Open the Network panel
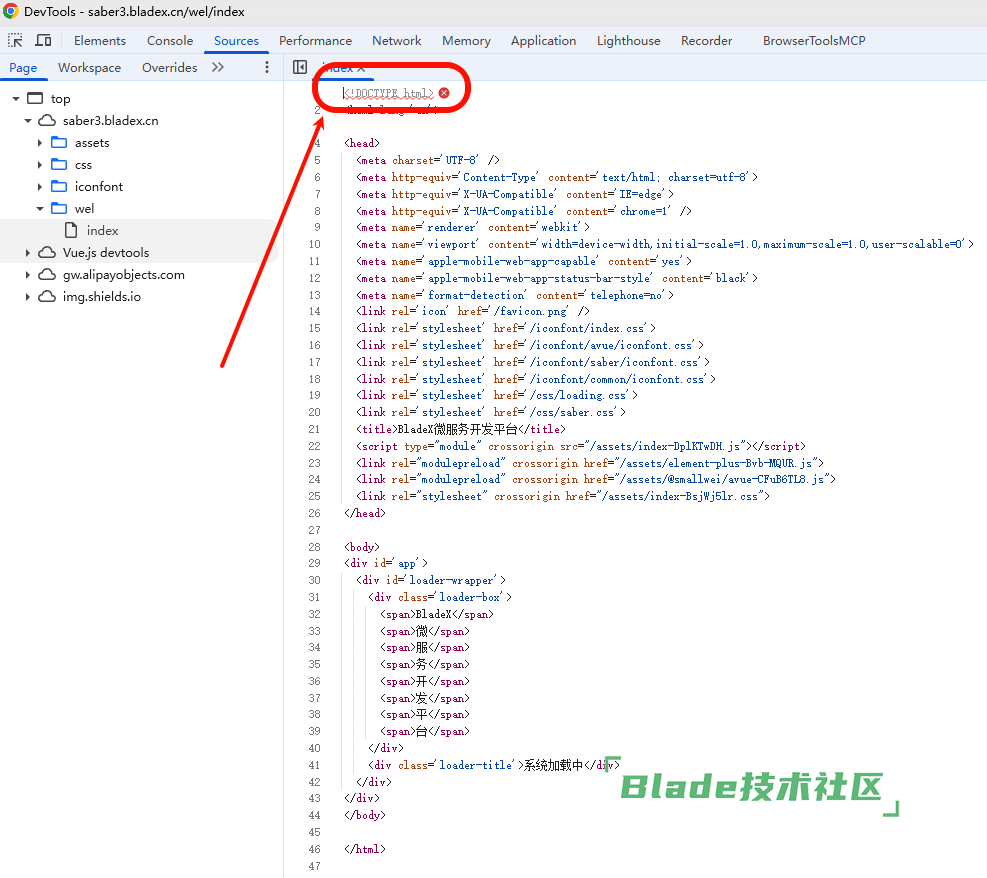Viewport: 987px width, 878px height. pos(397,41)
